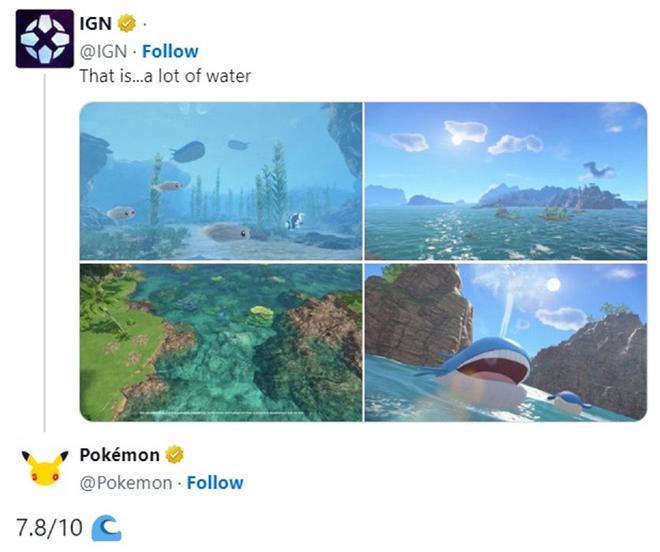Click Pokémon's gold verified badge

click(x=174, y=455)
